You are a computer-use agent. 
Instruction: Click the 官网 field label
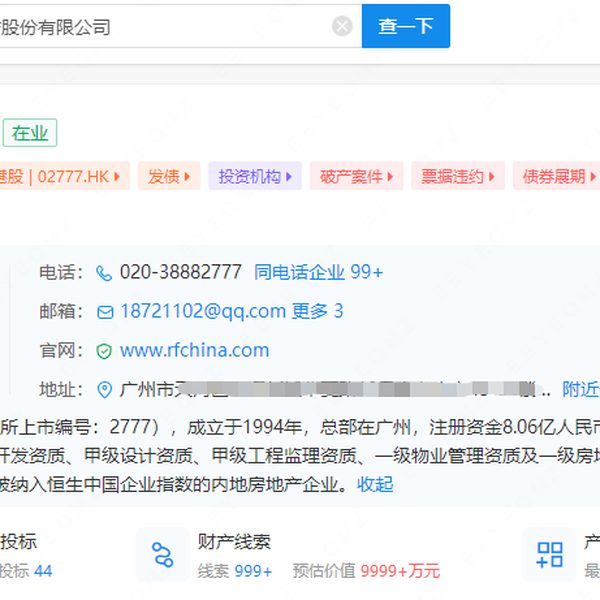61,350
